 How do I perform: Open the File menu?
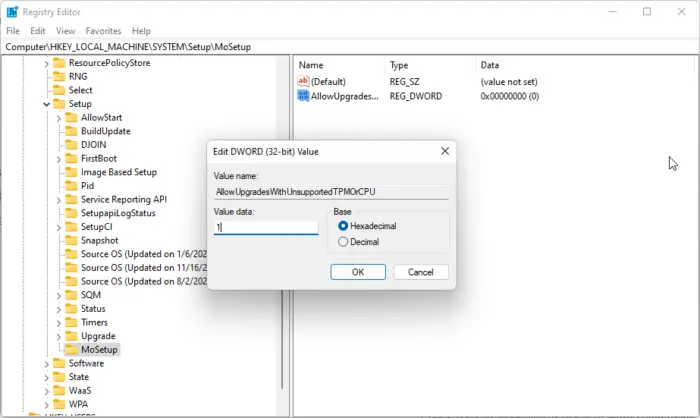[x=13, y=31]
